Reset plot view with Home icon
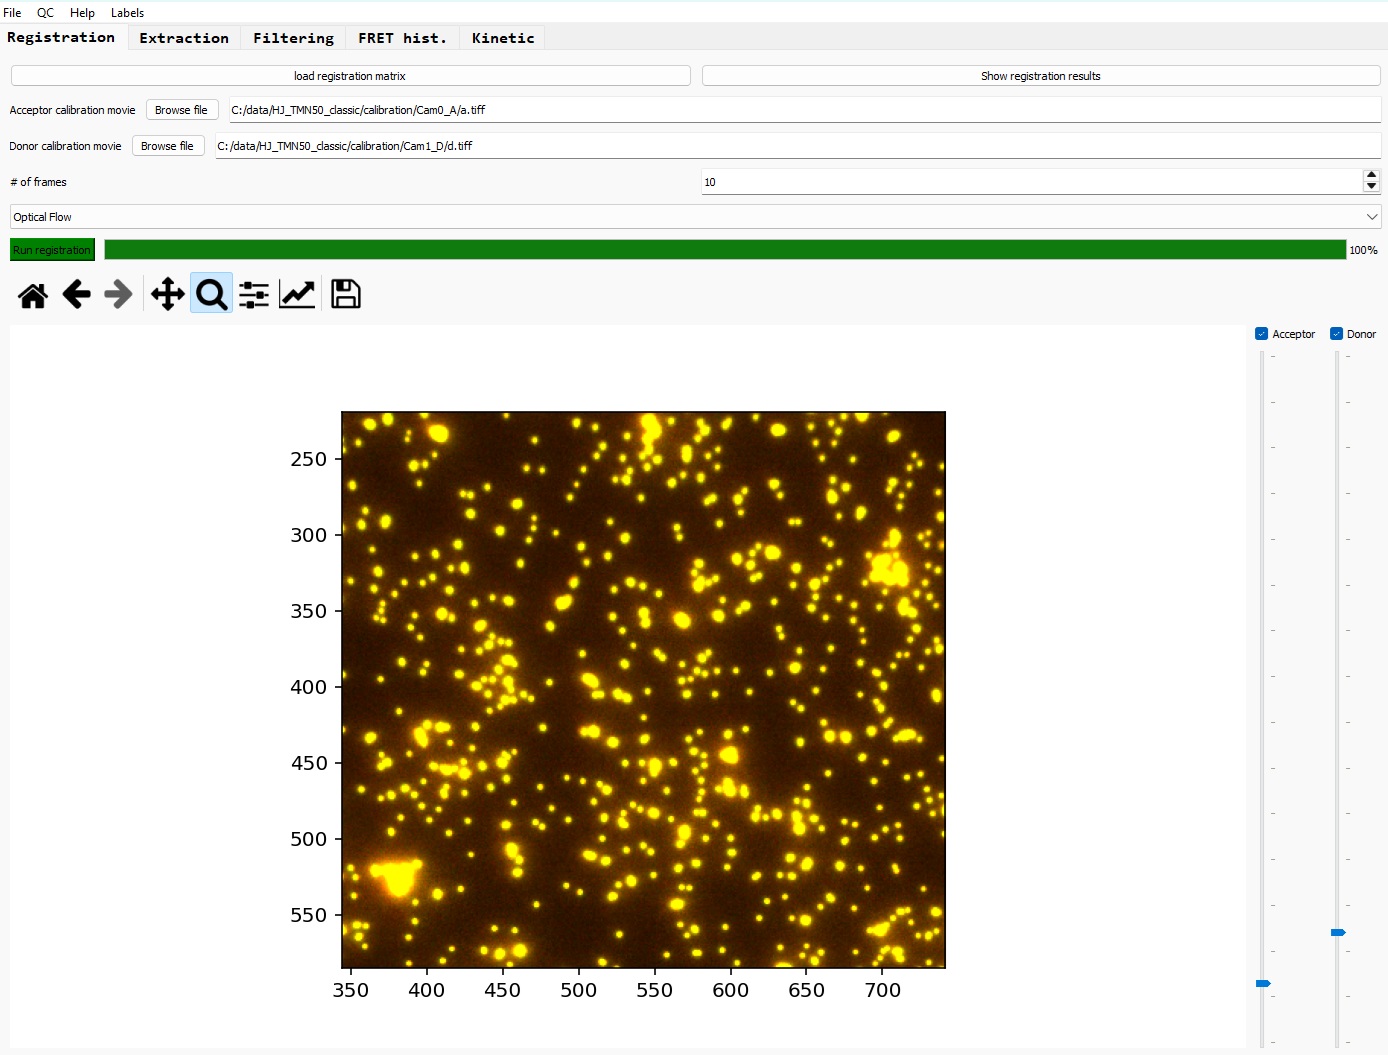This screenshot has height=1055, width=1388. 33,295
